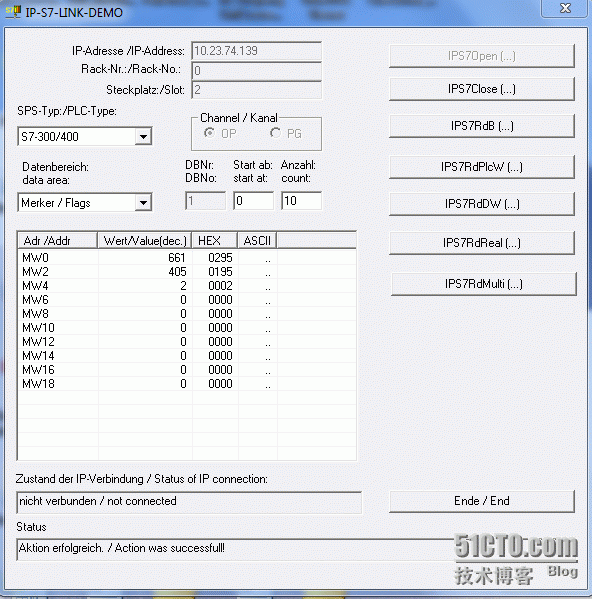Click the Wert/Value(dec.) column header
The image size is (592, 599).
[145, 241]
